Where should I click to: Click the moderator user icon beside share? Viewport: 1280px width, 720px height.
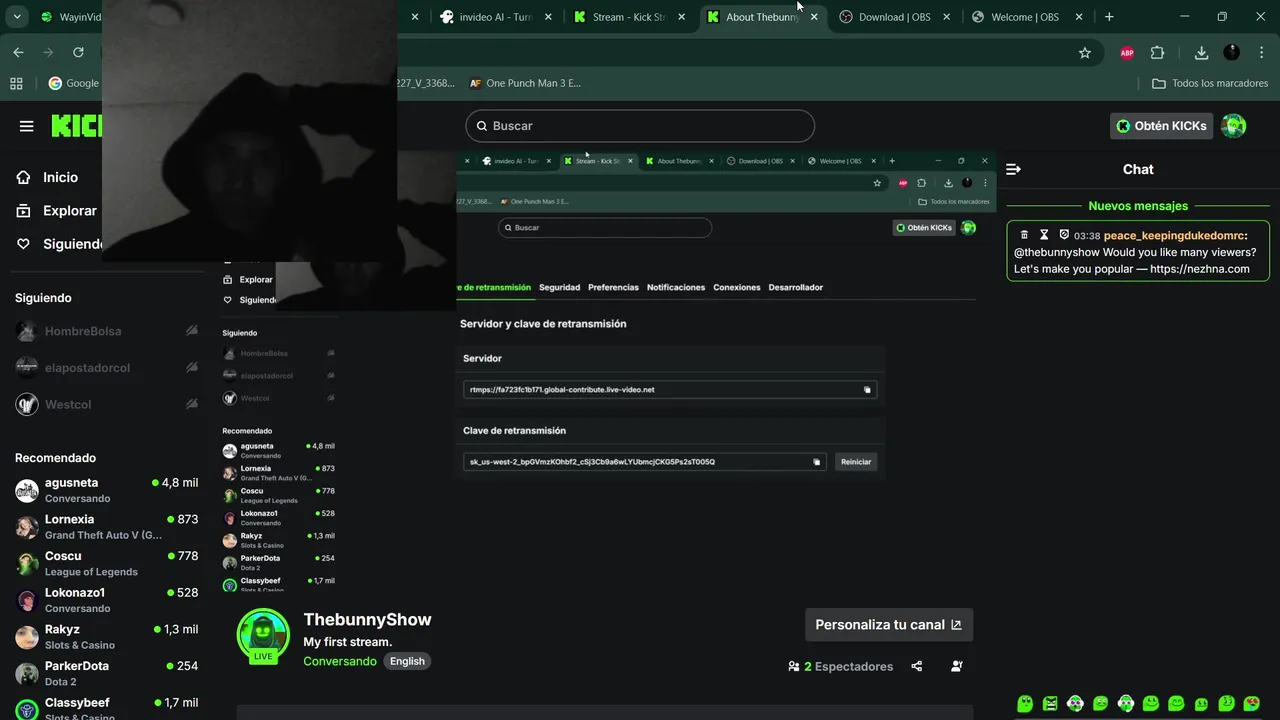[x=957, y=666]
